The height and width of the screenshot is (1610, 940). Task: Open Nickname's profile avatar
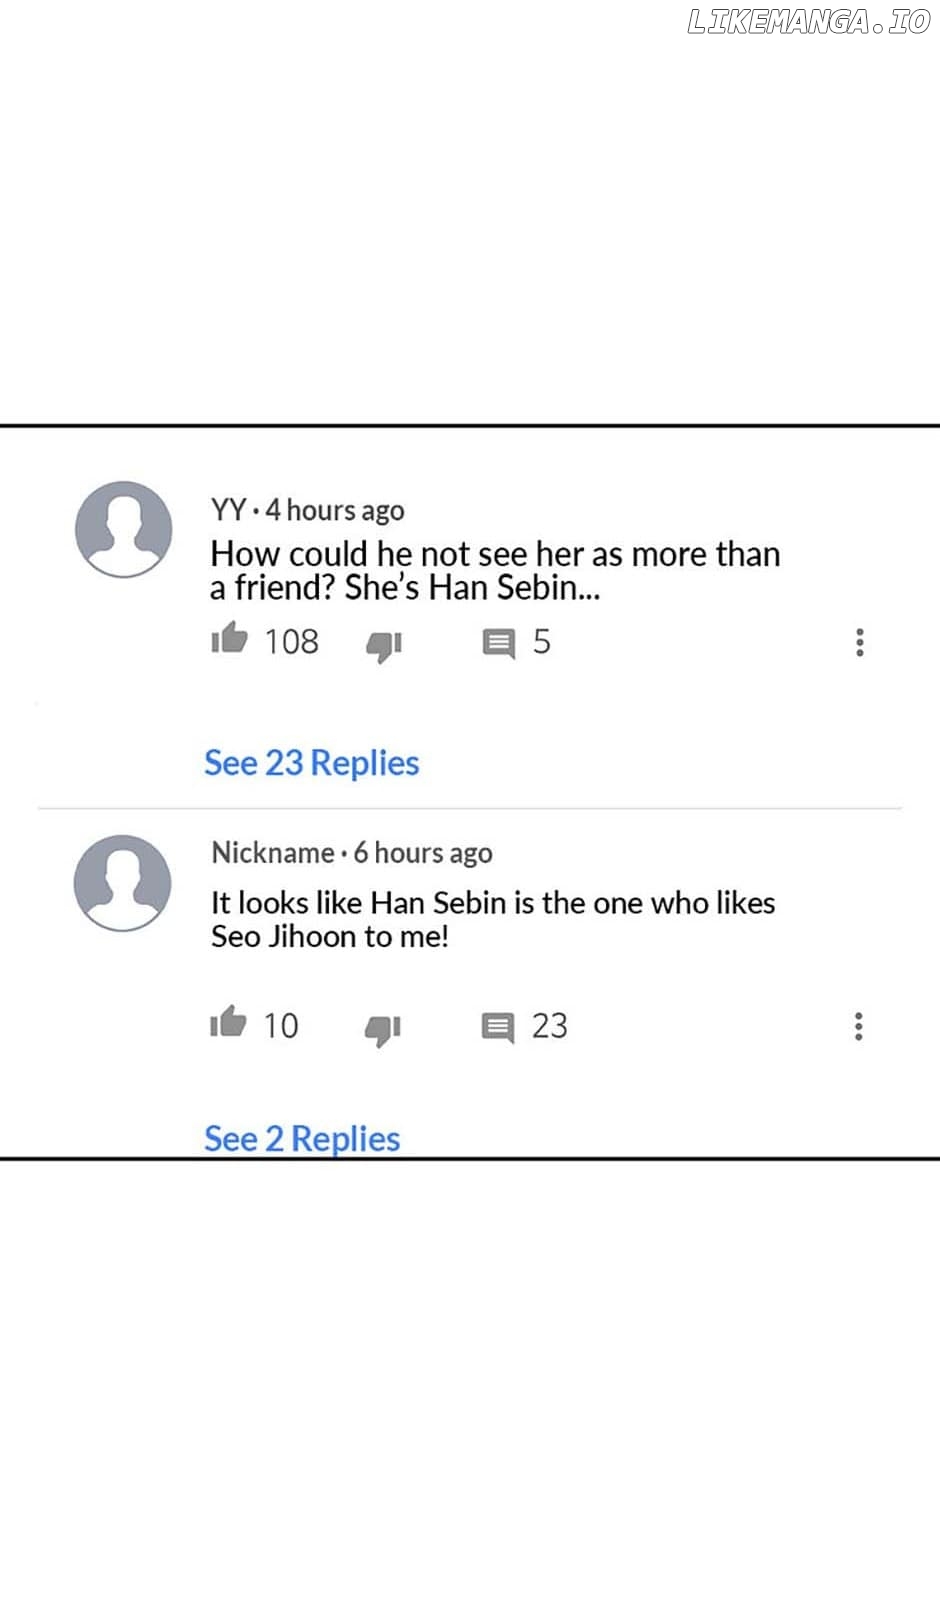pyautogui.click(x=123, y=883)
